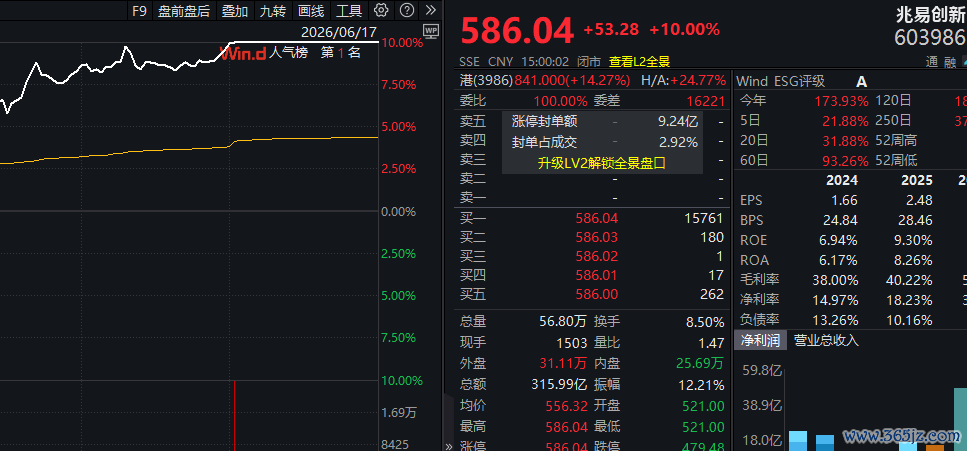Open the 叠加 overlay option
Screen dimensions: 967x451
pos(234,10)
